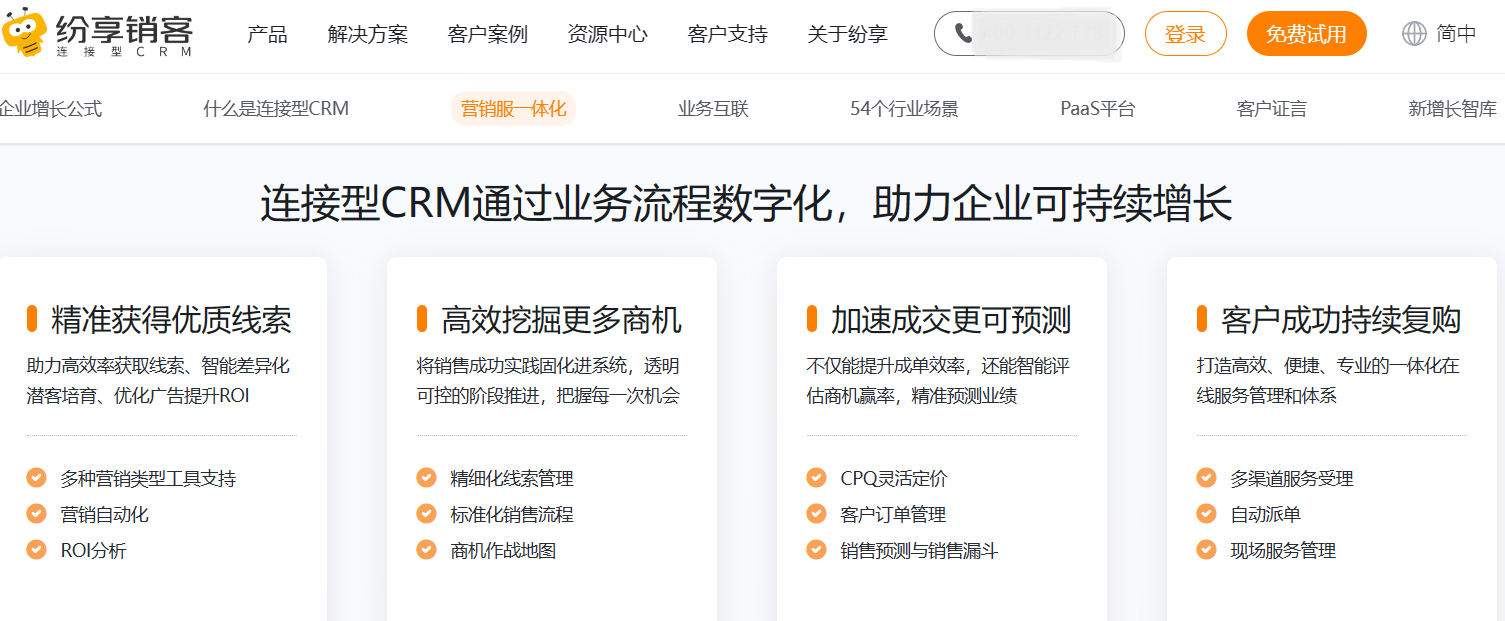Click the 精准获得优质线索 card heading
Screen dimensions: 1505x621
pyautogui.click(x=171, y=320)
